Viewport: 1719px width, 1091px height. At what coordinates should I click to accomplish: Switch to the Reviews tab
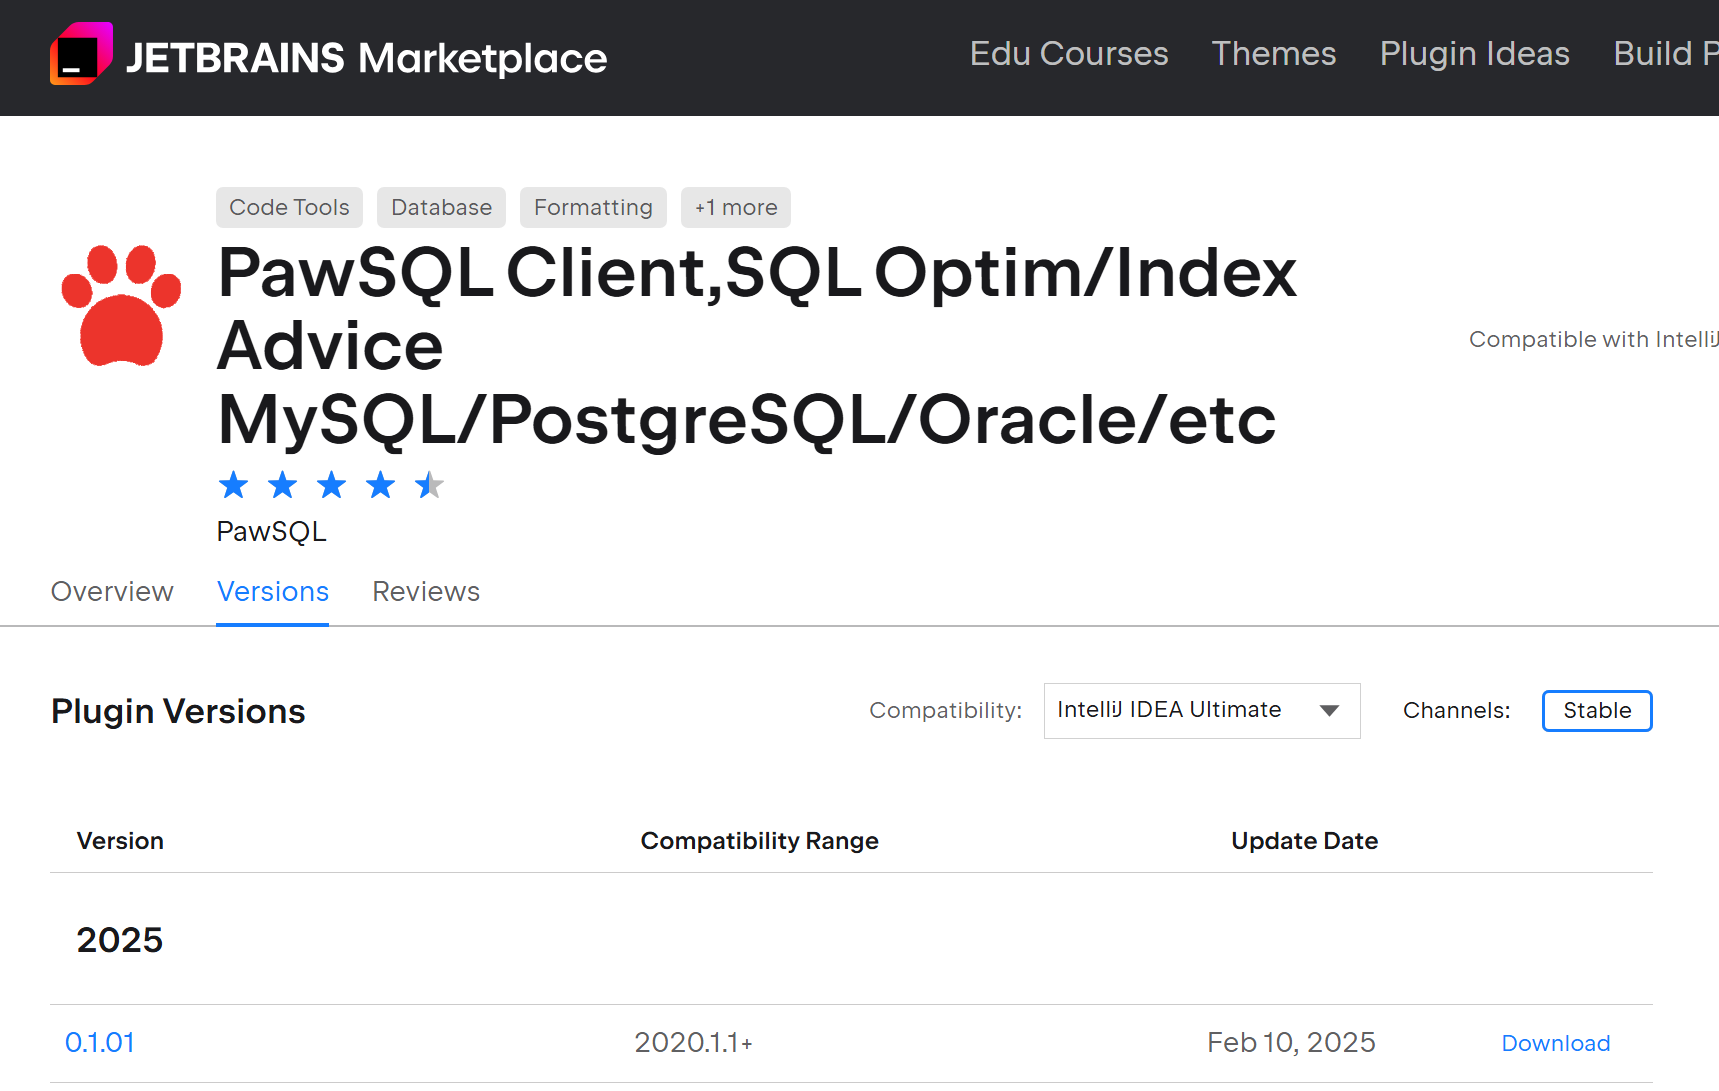coord(426,592)
